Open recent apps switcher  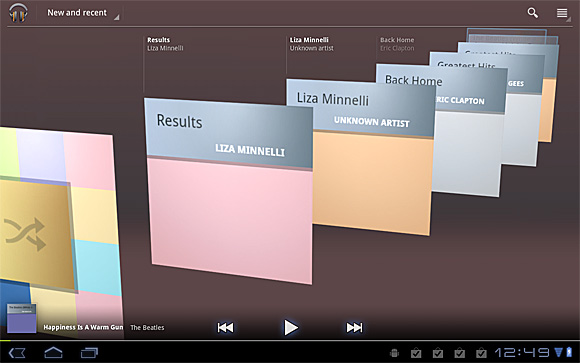click(x=89, y=353)
